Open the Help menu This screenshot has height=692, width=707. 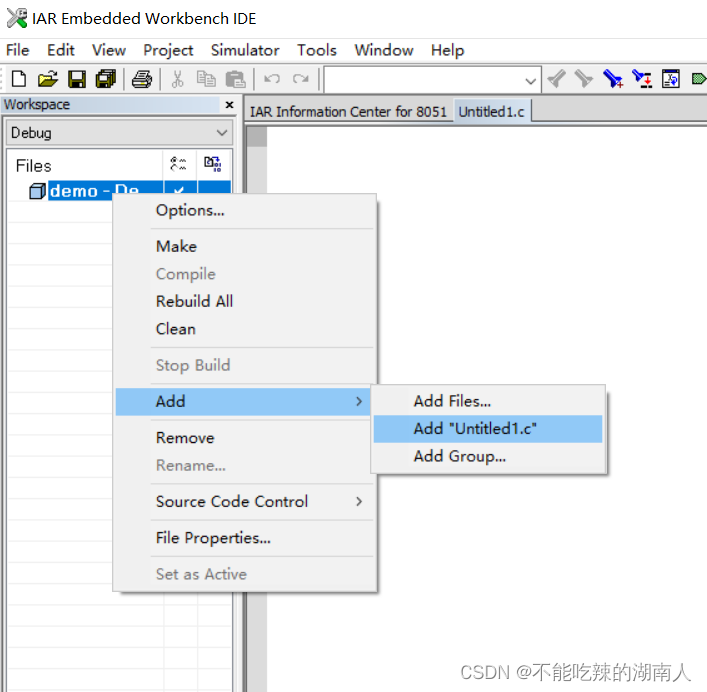pos(447,50)
